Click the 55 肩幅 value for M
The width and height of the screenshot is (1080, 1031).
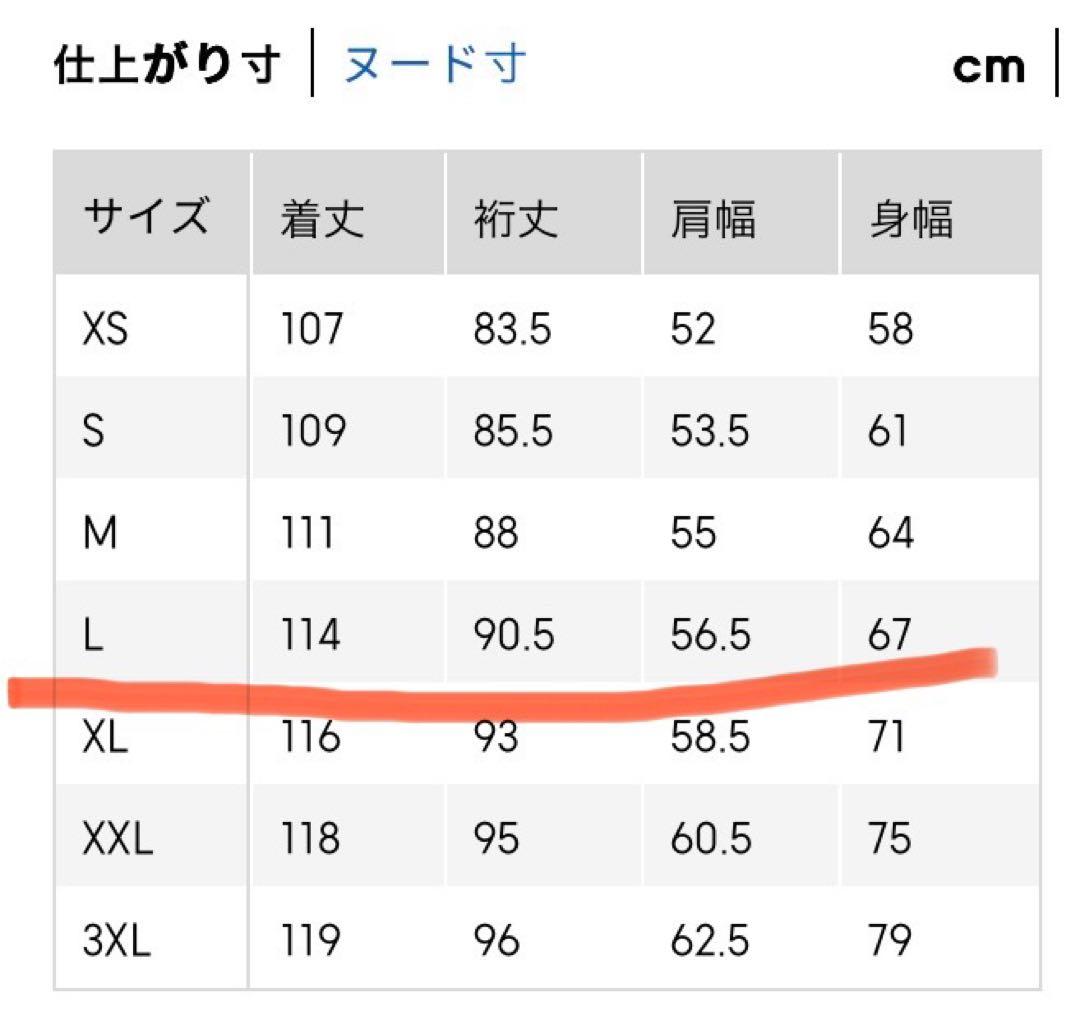(x=694, y=533)
